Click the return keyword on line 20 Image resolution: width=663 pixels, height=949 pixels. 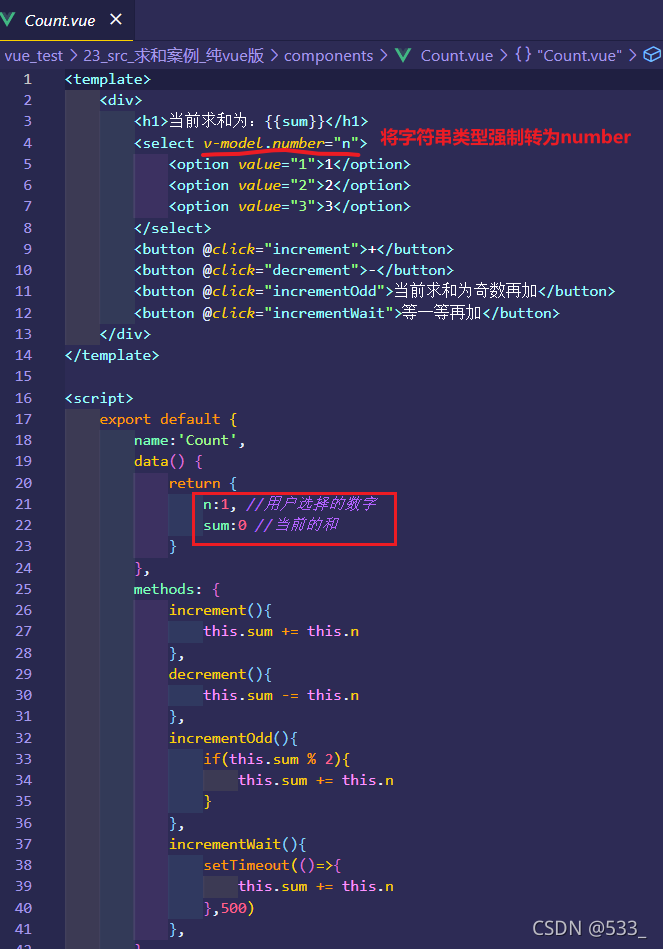pyautogui.click(x=194, y=484)
